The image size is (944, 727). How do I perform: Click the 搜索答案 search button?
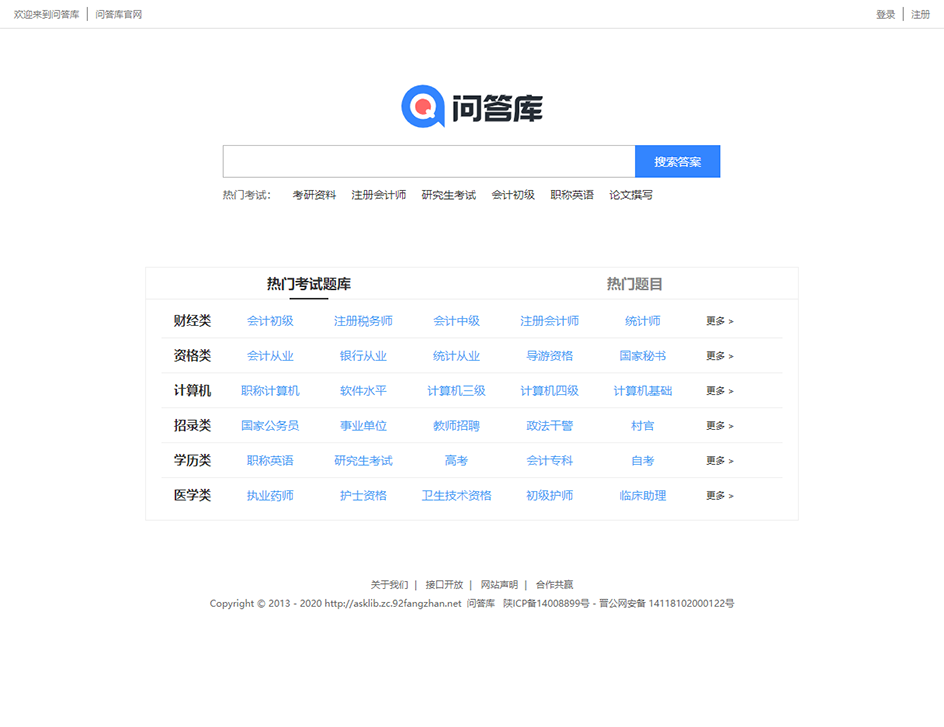(677, 161)
